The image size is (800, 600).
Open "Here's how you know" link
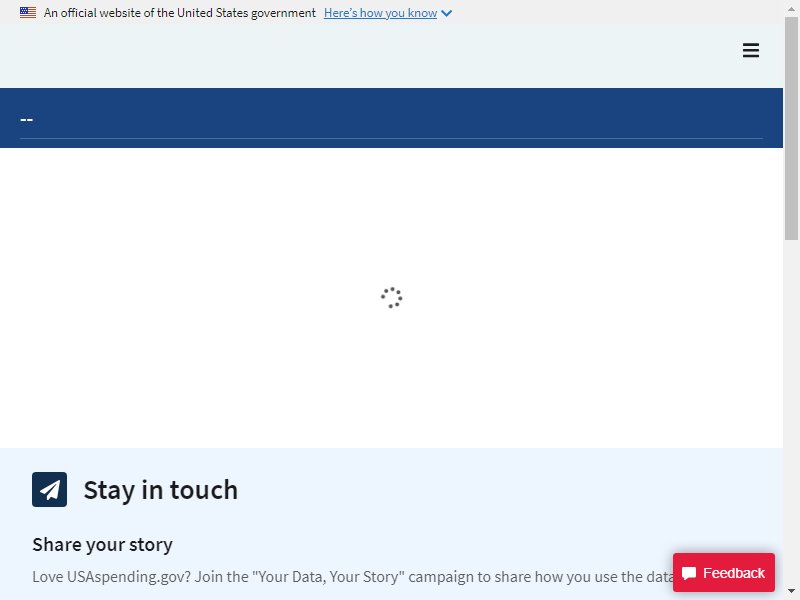pyautogui.click(x=380, y=13)
